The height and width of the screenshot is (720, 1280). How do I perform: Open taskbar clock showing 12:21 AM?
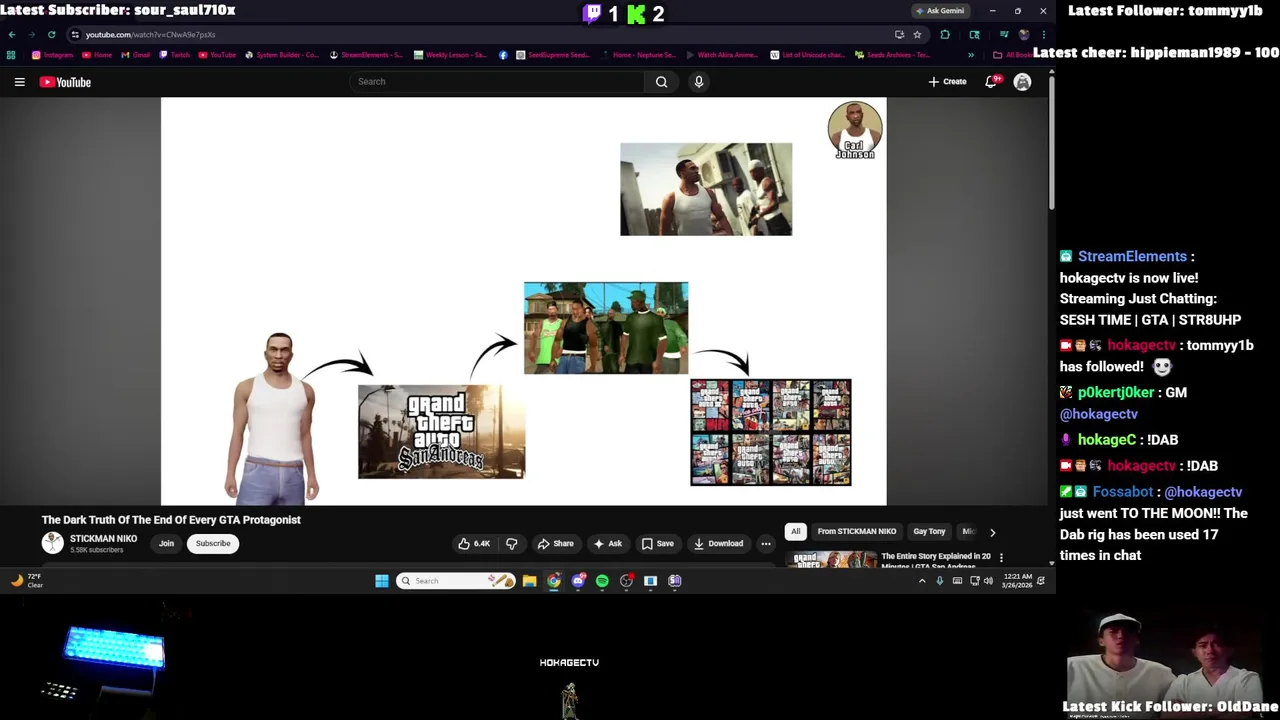(1017, 581)
